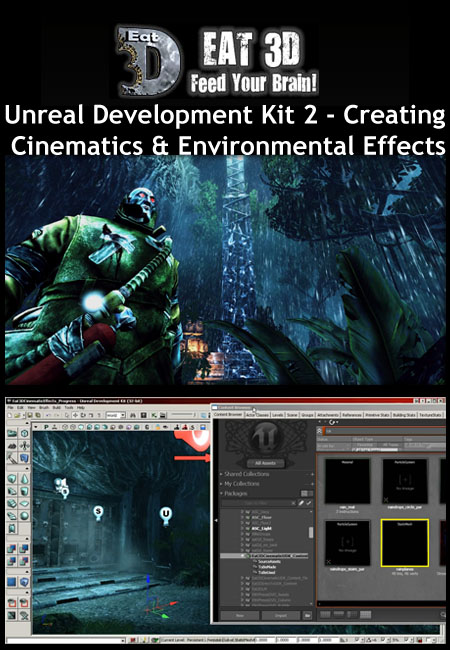450x650 pixels.
Task: Open the World coordinate system dropdown
Action: [116, 415]
